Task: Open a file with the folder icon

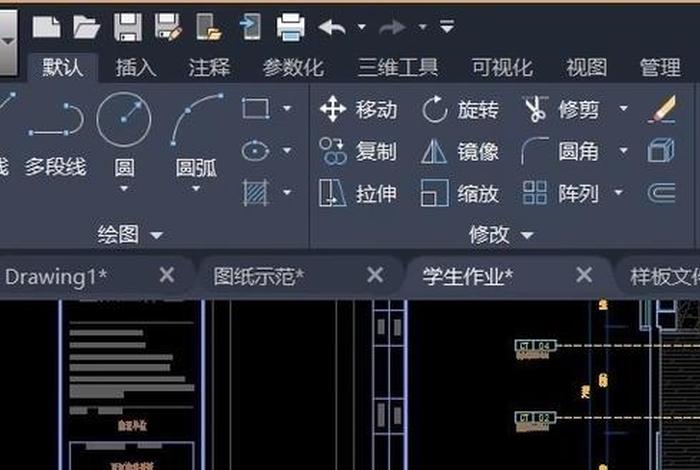Action: tap(86, 27)
